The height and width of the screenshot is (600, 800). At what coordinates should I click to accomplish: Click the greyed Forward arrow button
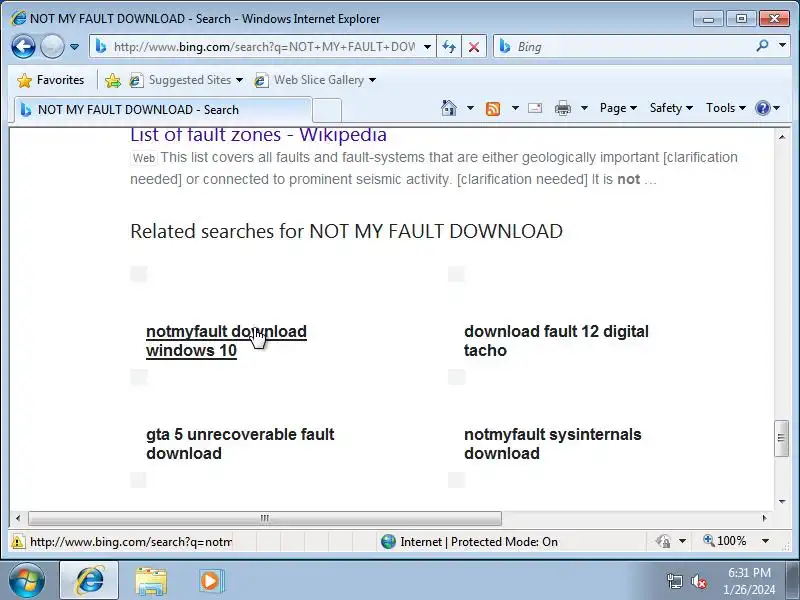point(52,47)
